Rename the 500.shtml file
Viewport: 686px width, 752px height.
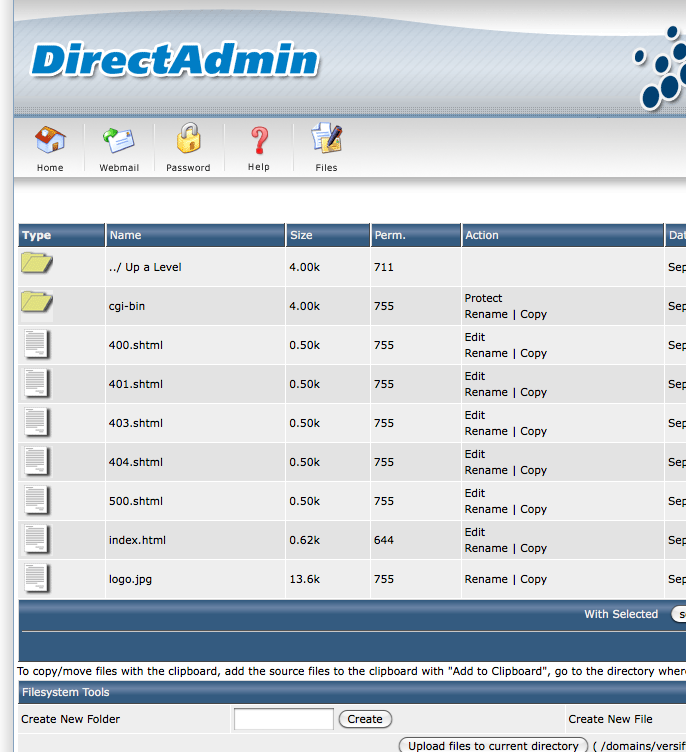(486, 509)
